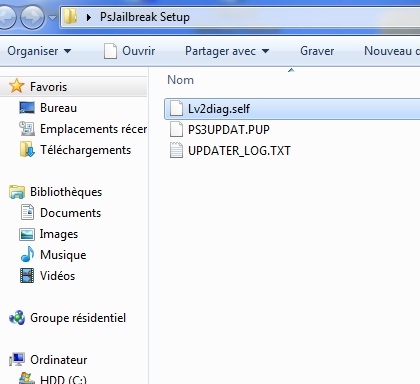Open the Téléchargements folder icon
The width and height of the screenshot is (420, 384).
click(27, 150)
